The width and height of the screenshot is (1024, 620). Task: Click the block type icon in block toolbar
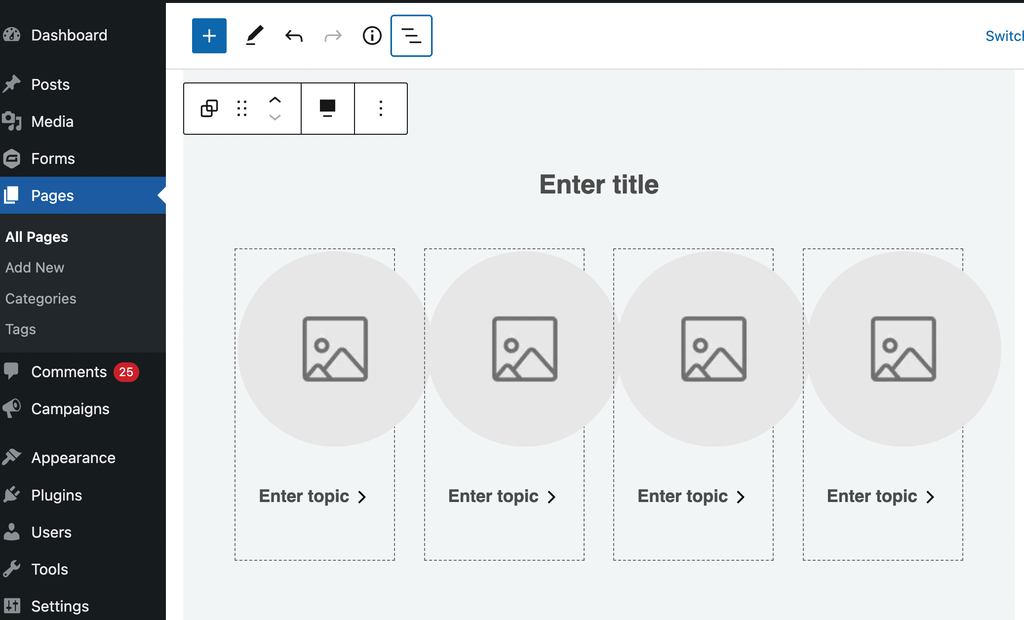209,108
